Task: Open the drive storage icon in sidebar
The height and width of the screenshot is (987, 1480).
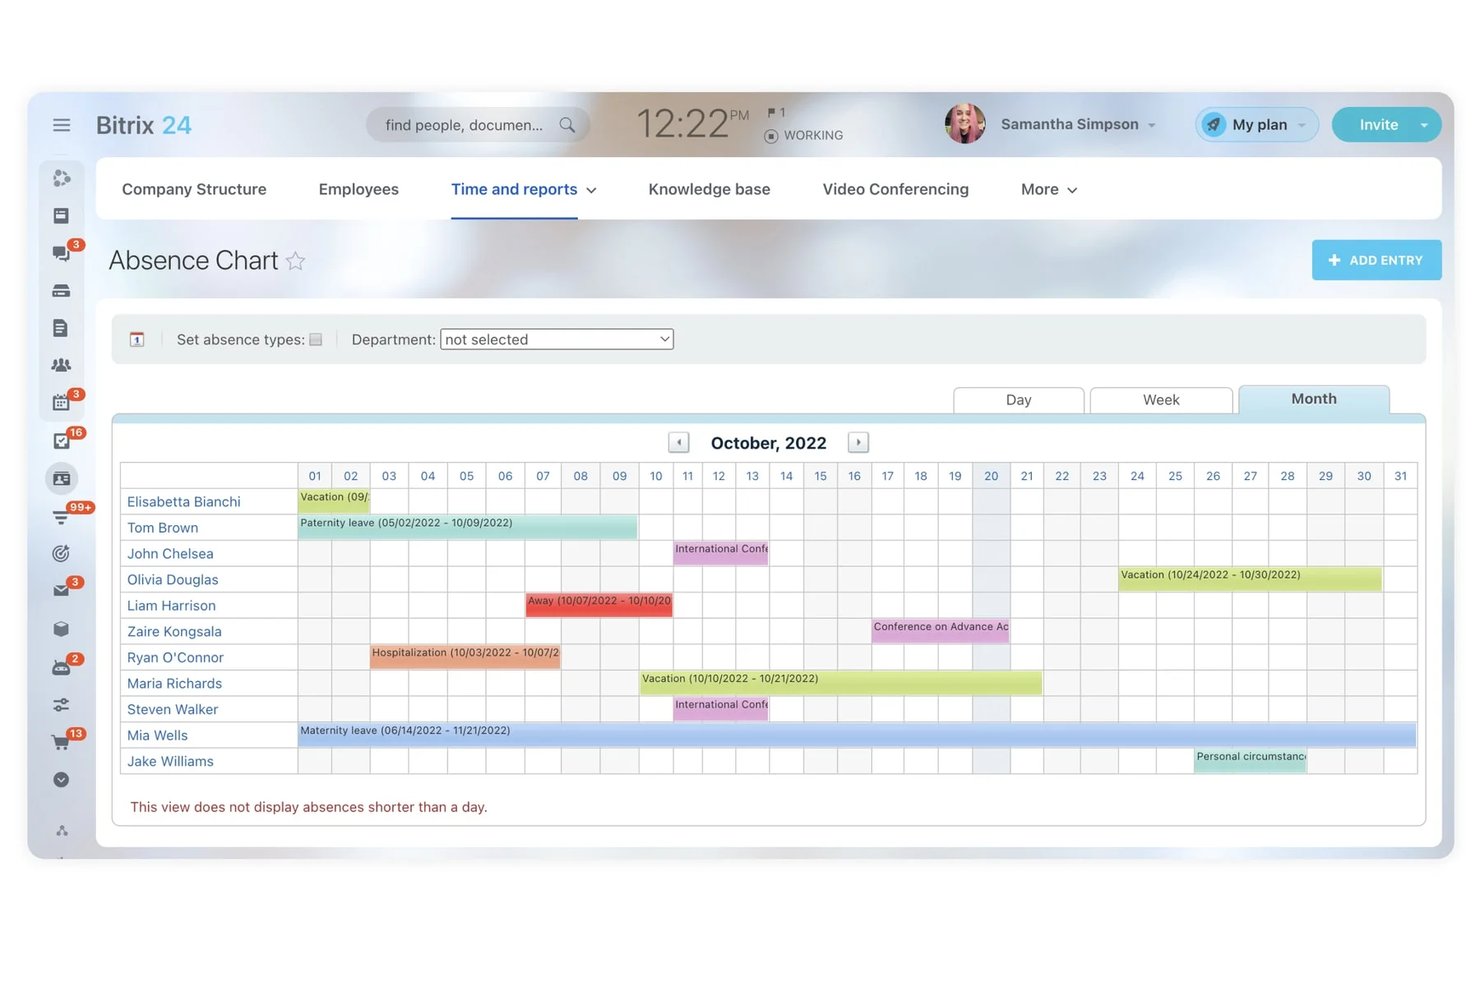Action: click(x=61, y=291)
